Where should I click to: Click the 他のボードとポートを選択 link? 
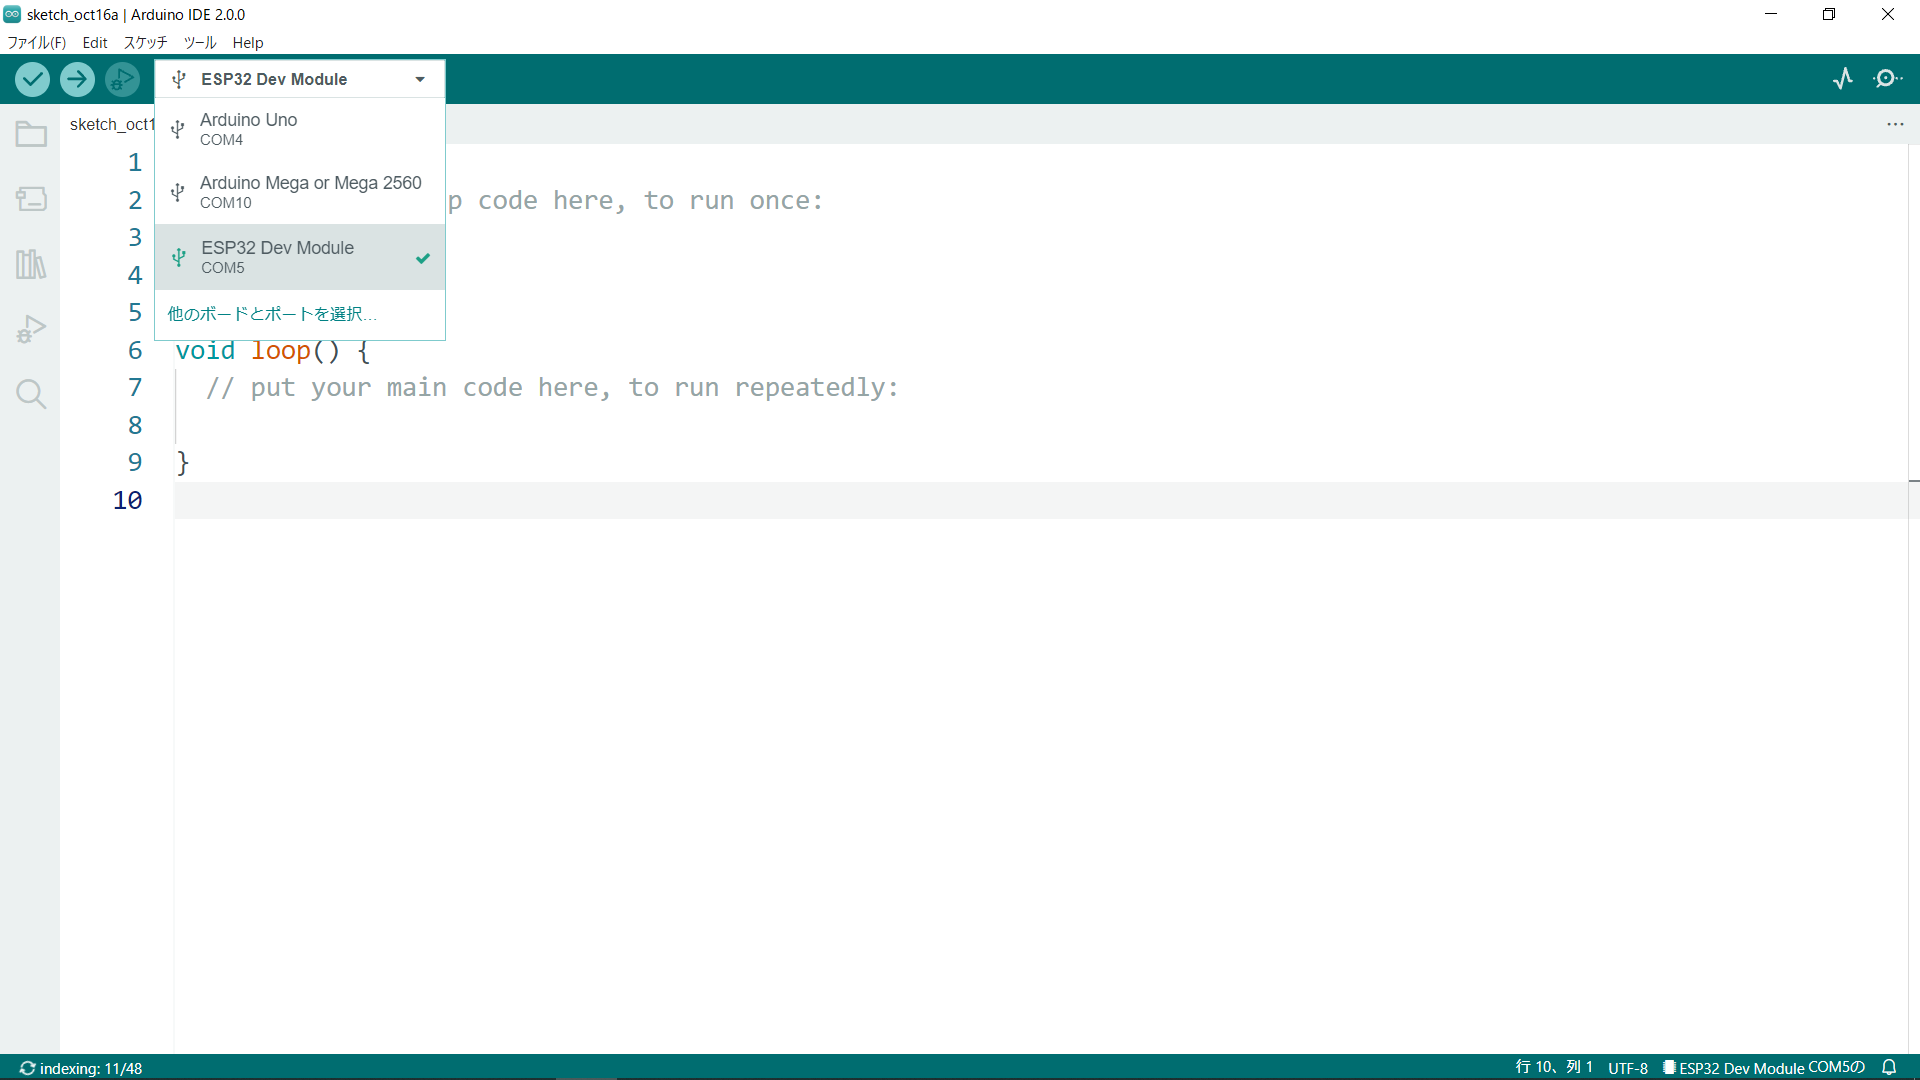click(x=271, y=314)
